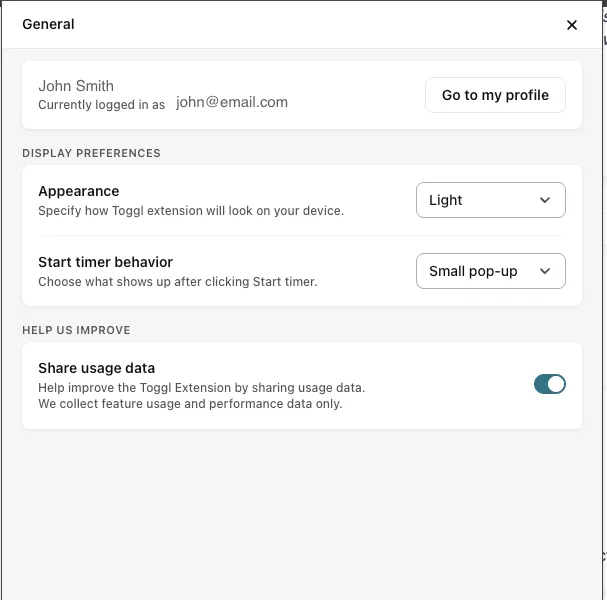Click the Start timer behavior description text

tap(177, 282)
